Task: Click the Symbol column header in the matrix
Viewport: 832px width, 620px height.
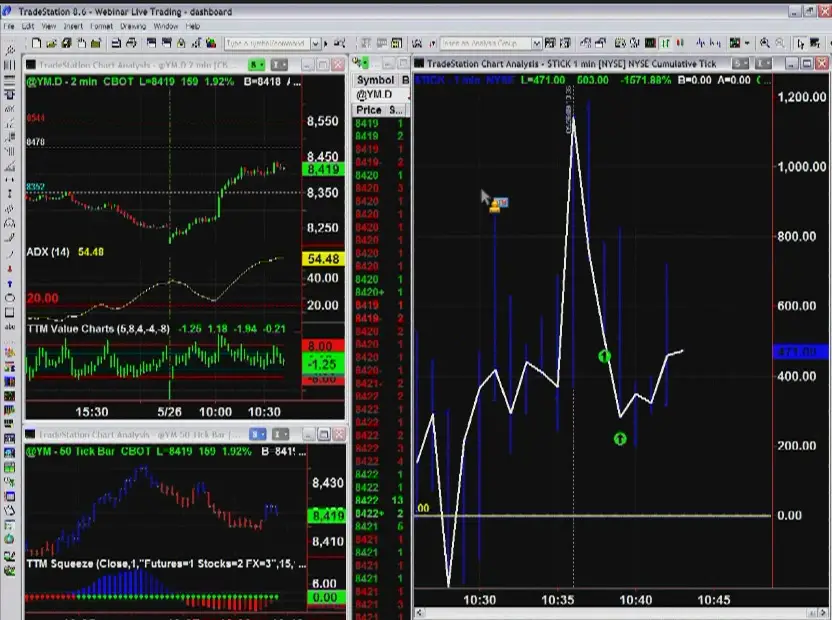Action: pyautogui.click(x=375, y=80)
